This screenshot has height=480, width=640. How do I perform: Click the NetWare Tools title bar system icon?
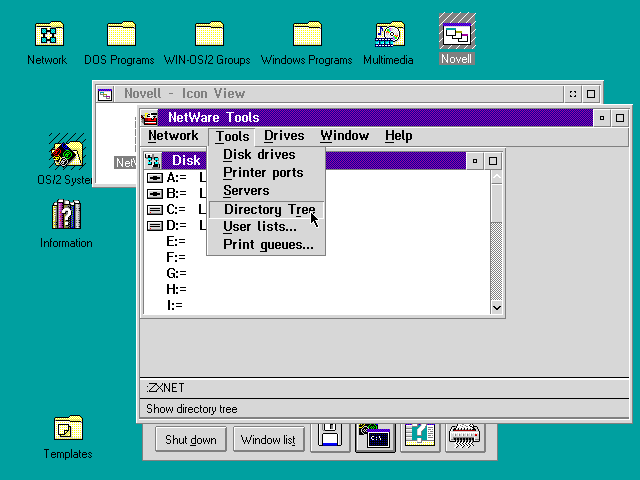coord(149,118)
